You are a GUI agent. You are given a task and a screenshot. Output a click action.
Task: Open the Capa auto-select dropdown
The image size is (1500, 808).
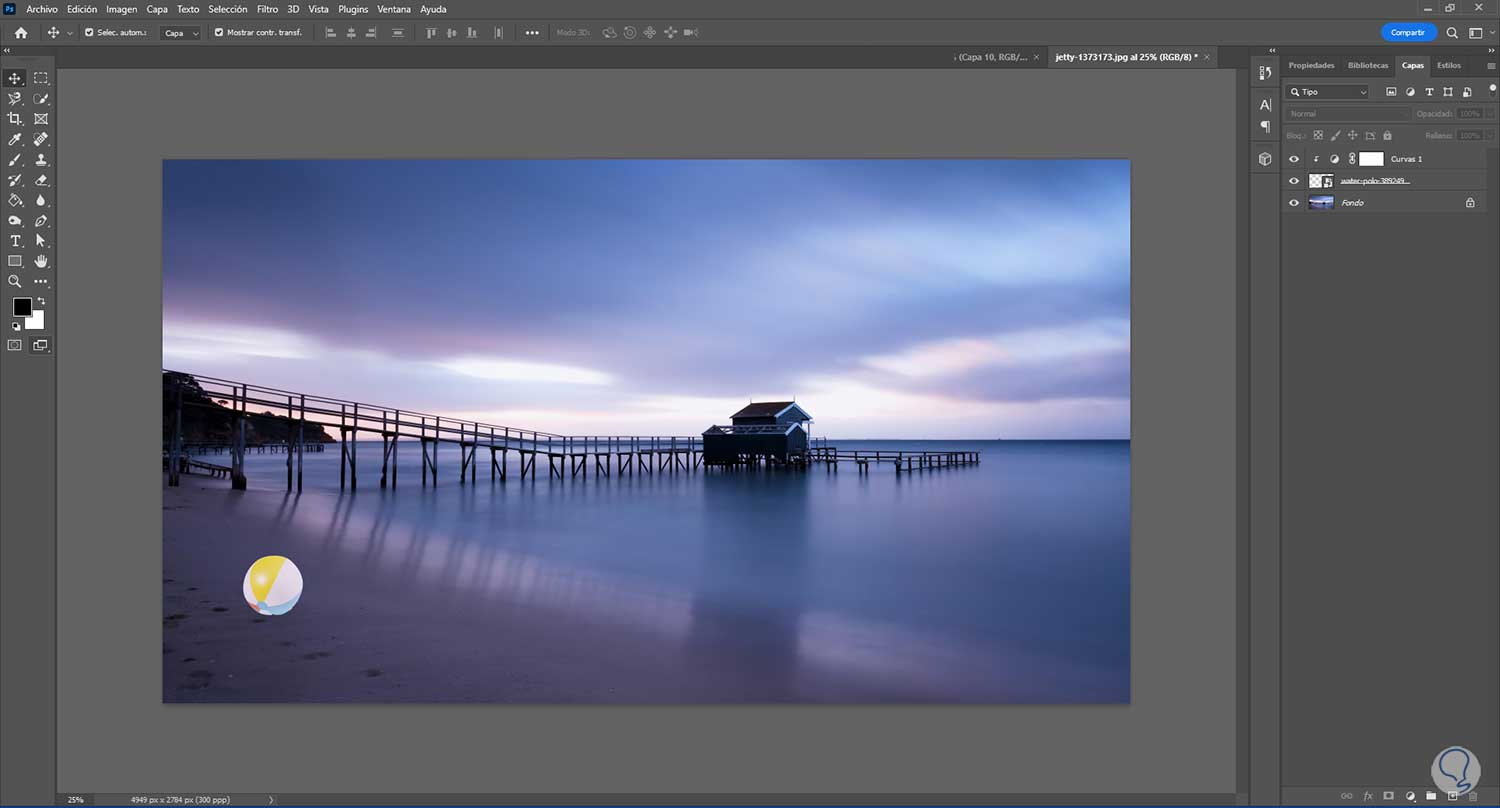click(x=181, y=33)
